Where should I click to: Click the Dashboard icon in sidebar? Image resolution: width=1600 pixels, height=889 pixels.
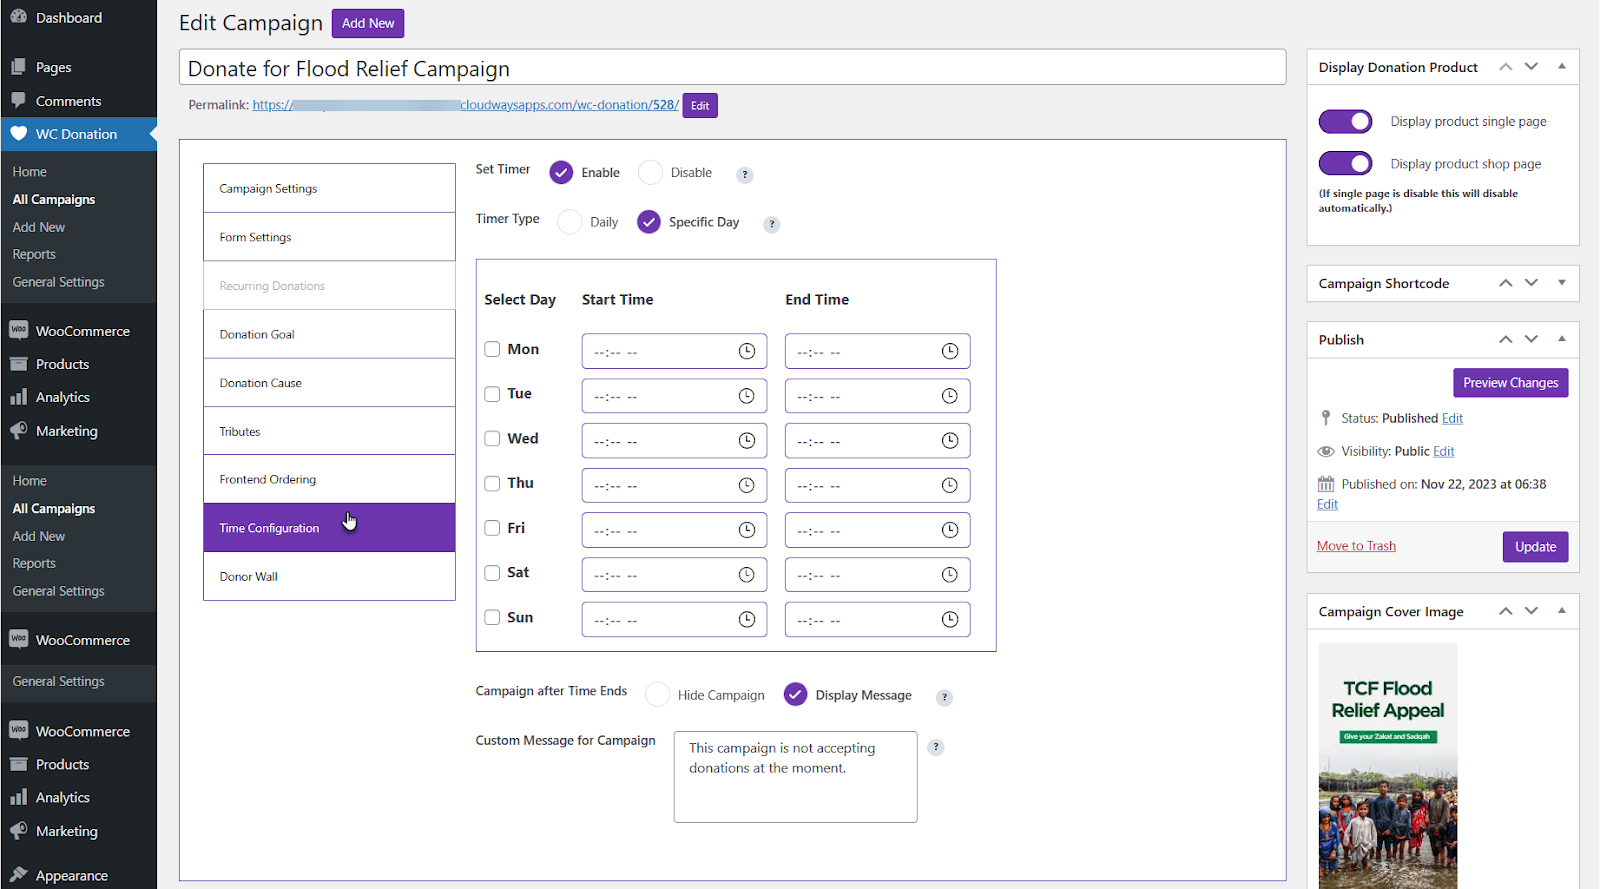point(19,17)
